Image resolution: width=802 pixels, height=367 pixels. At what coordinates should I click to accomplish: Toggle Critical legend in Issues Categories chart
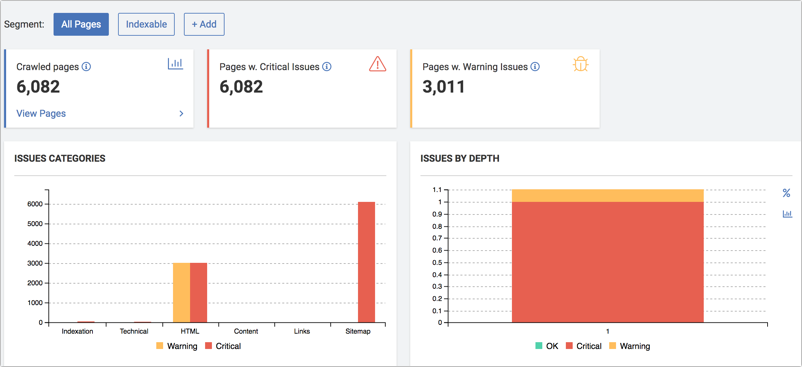(223, 346)
